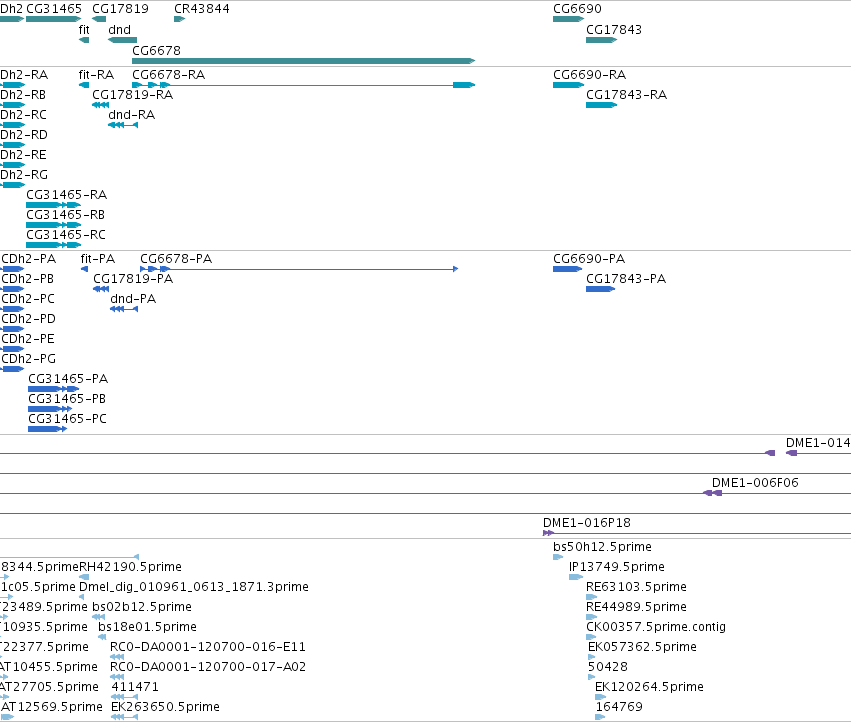Select EST IP13749.5prime
Image resolution: width=851 pixels, height=722 pixels.
(575, 577)
